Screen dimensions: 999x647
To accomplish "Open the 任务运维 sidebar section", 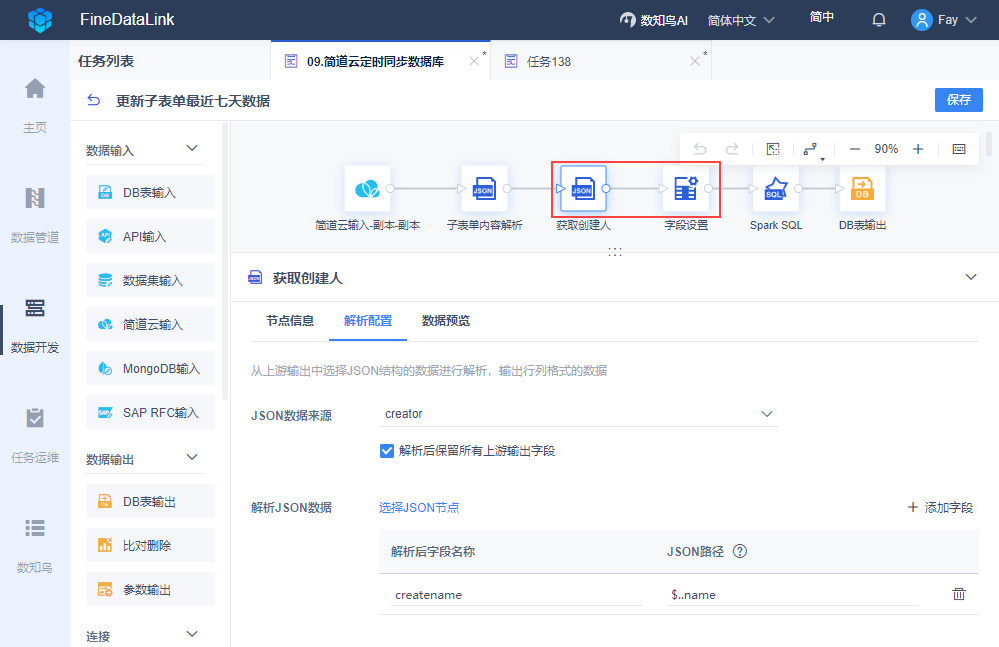I will tap(35, 436).
